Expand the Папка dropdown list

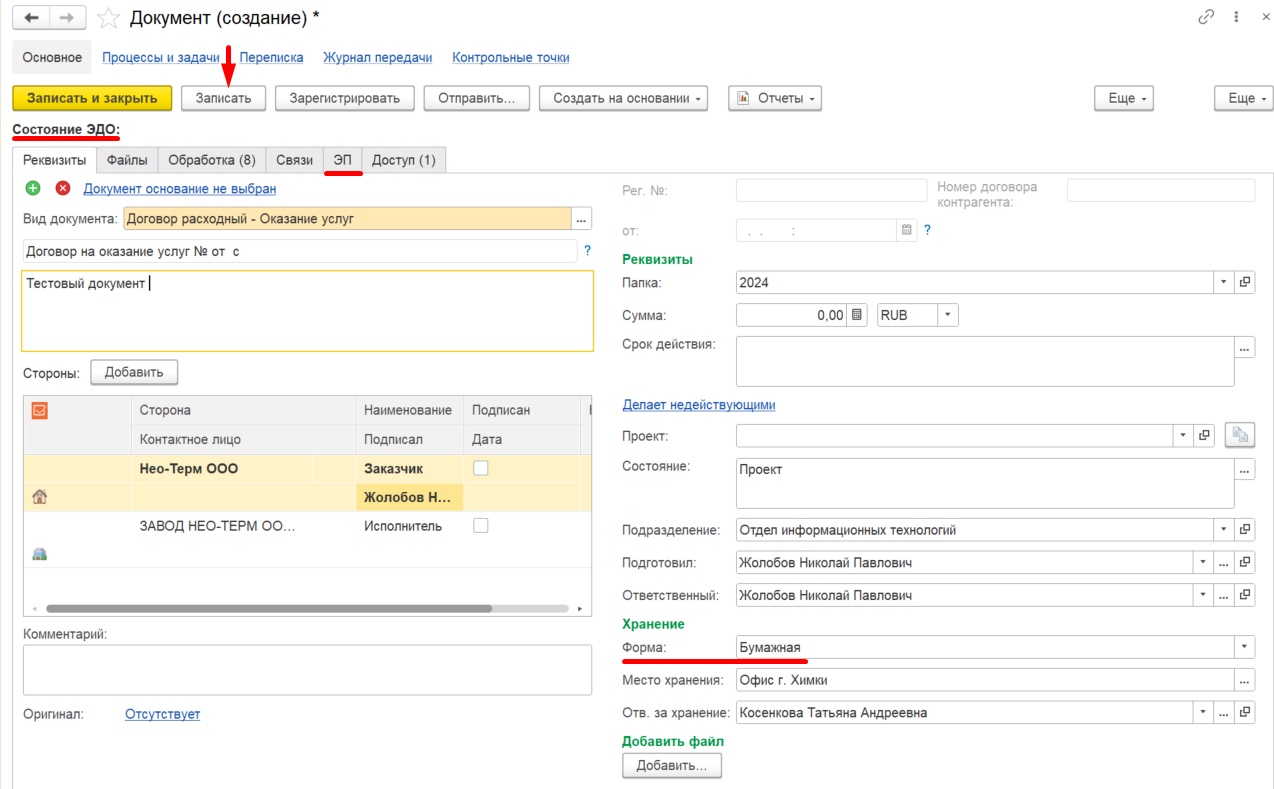pos(1225,283)
